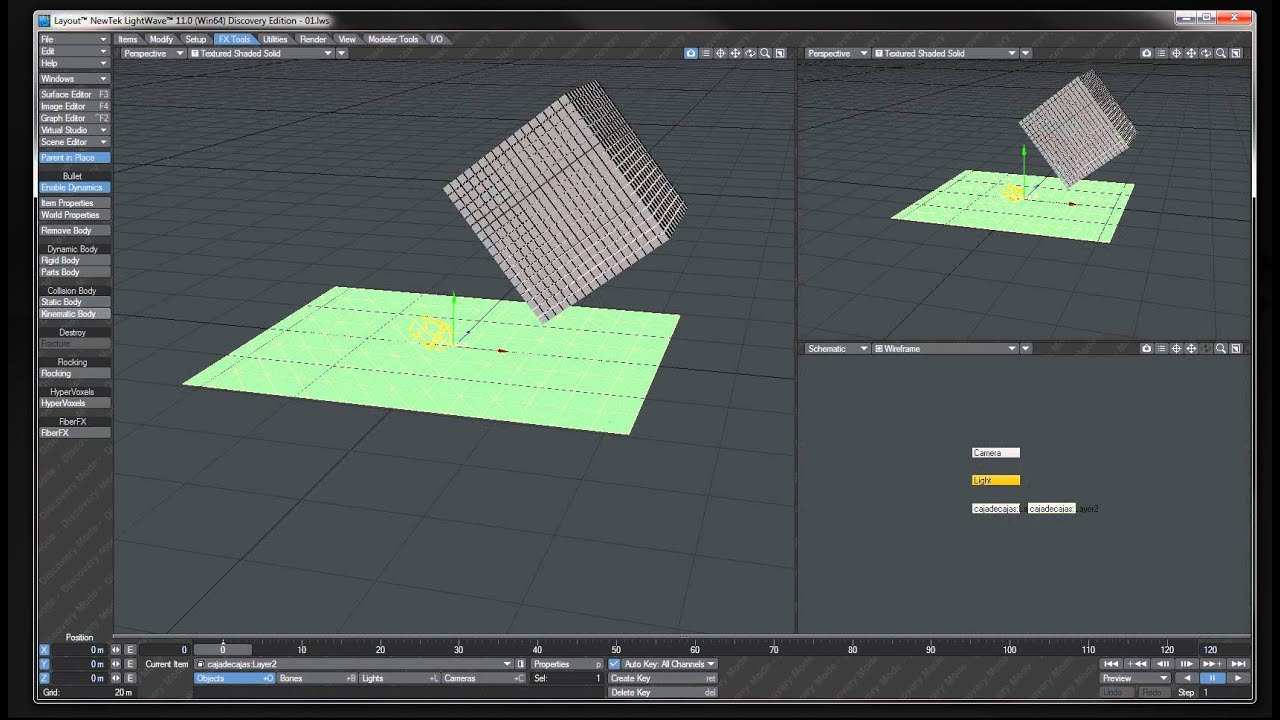Click the maximize viewport icon in the main viewport
Image resolution: width=1280 pixels, height=720 pixels.
pyautogui.click(x=780, y=53)
